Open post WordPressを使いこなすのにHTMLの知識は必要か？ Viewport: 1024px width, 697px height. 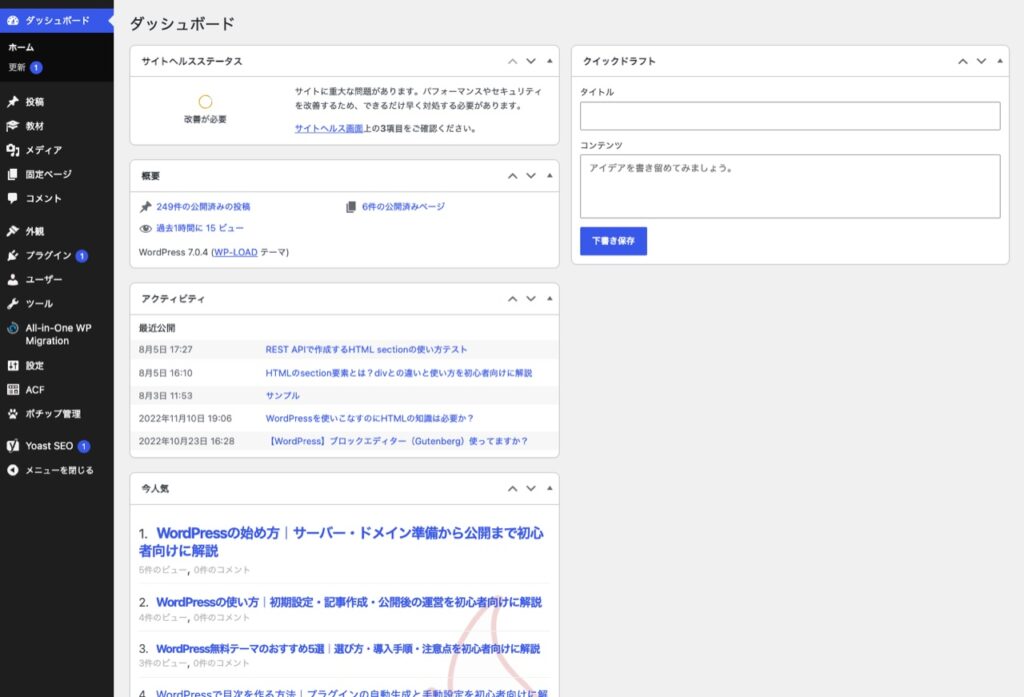(370, 418)
